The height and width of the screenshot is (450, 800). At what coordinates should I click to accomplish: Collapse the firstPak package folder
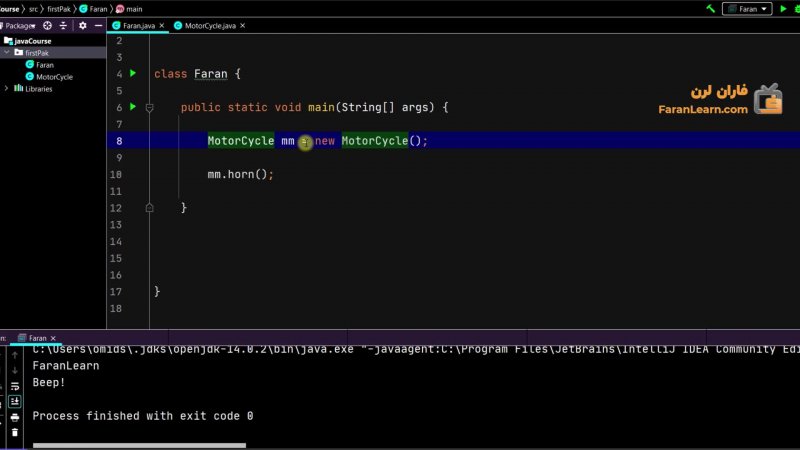coord(6,53)
